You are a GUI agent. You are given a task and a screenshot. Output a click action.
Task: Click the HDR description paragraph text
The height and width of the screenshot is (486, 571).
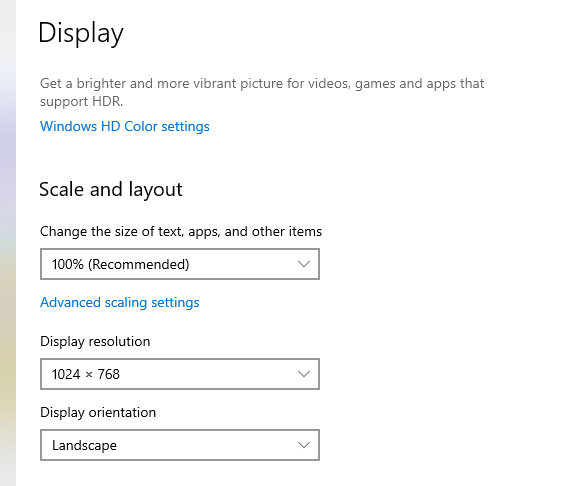262,92
